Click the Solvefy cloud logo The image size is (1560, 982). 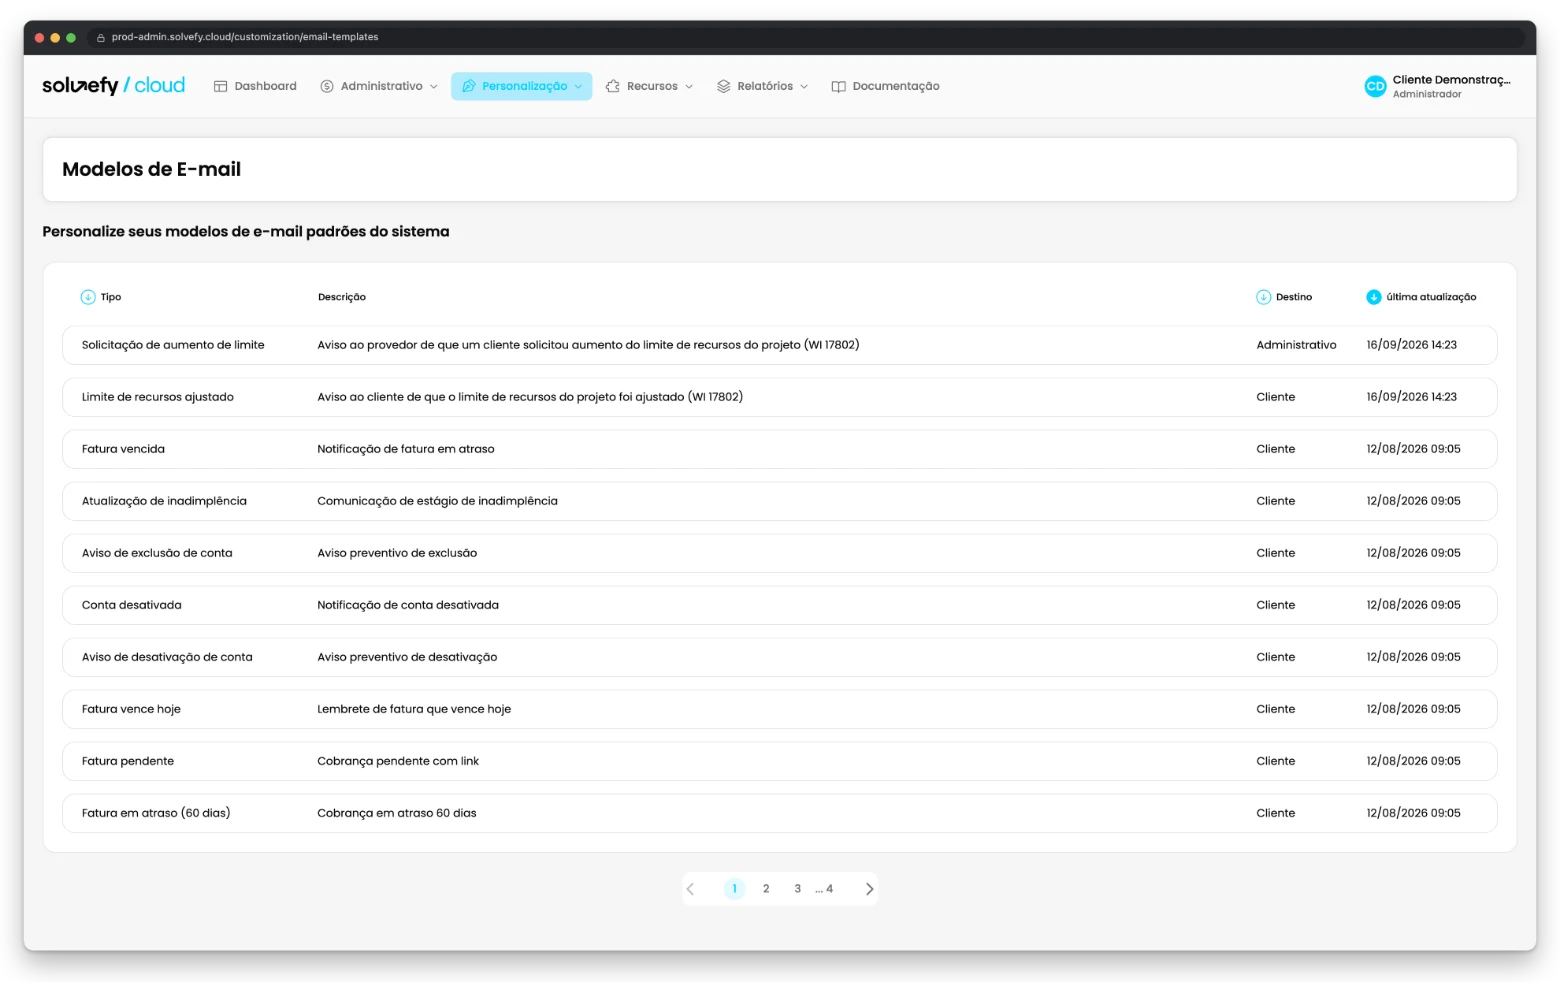coord(114,86)
